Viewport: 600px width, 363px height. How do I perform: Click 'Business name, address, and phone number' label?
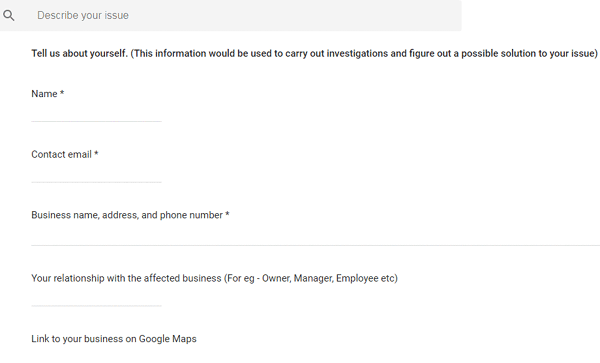click(x=130, y=215)
